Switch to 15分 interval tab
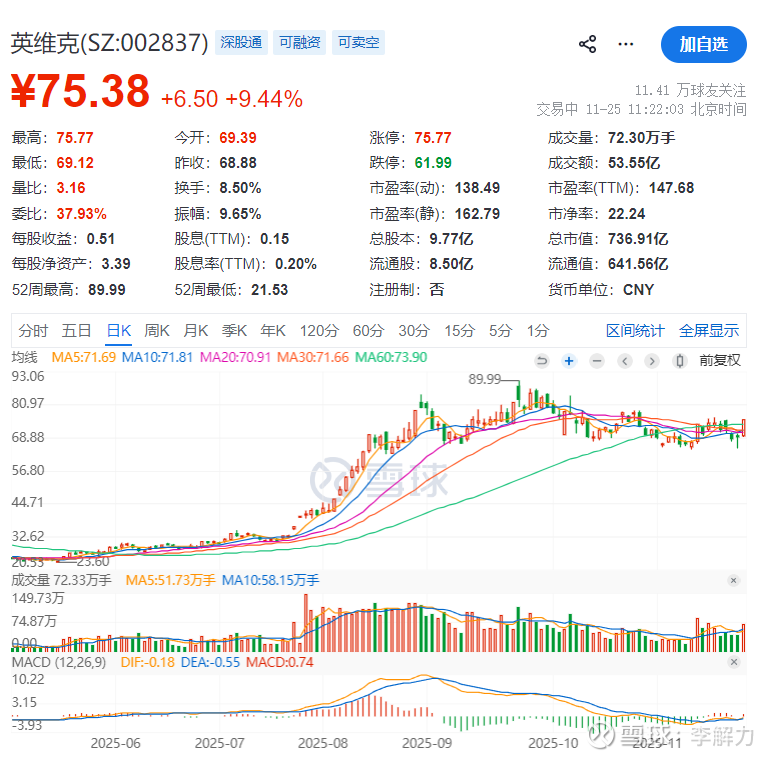 tap(459, 330)
